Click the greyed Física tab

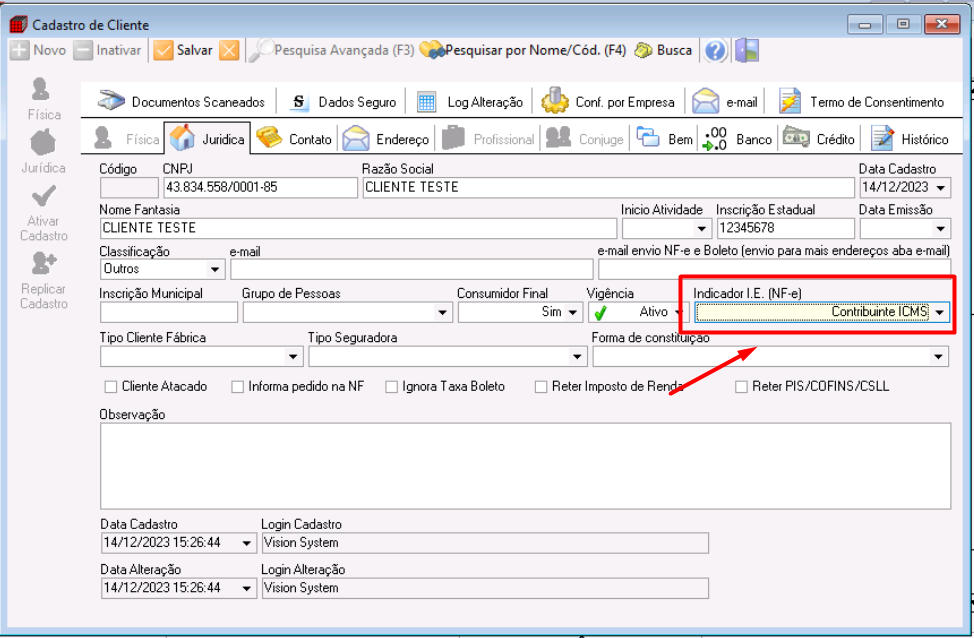pyautogui.click(x=127, y=139)
